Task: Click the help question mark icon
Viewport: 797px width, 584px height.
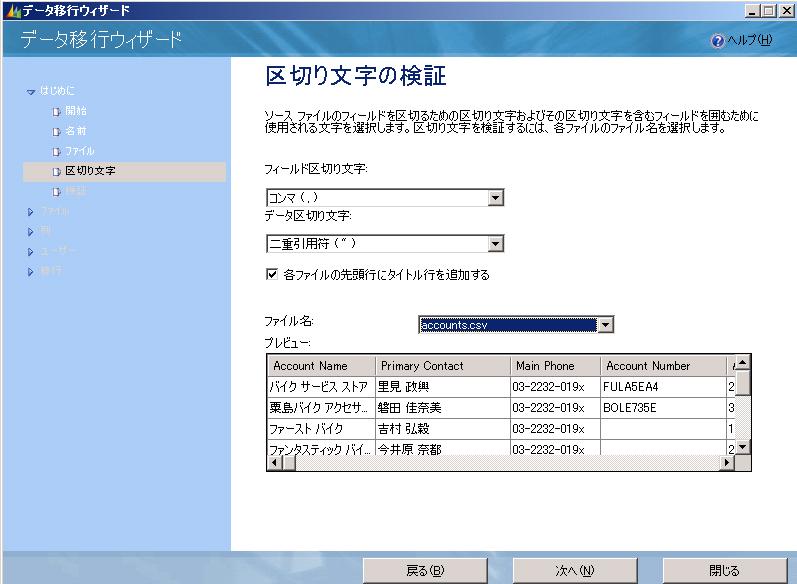Action: 716,40
